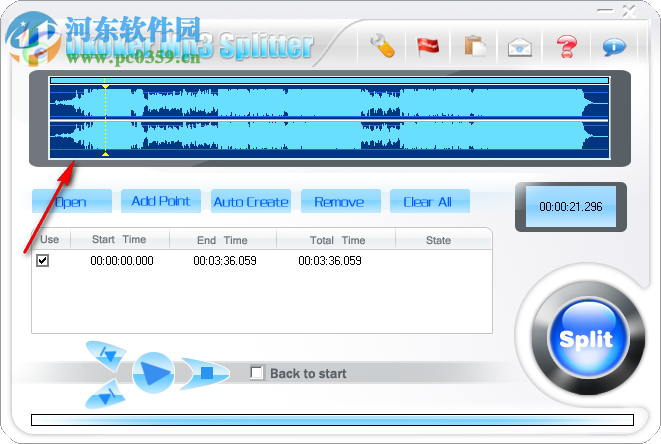Click the bottom progress bar
The image size is (661, 444).
pyautogui.click(x=332, y=420)
